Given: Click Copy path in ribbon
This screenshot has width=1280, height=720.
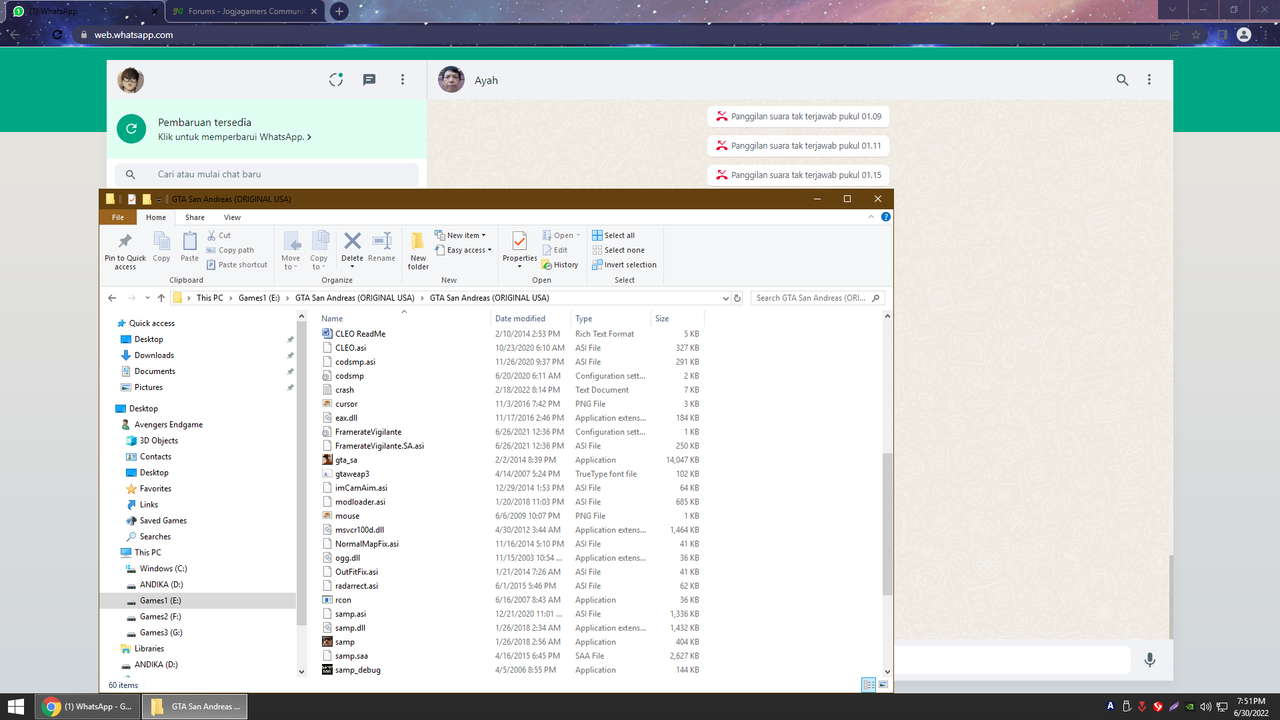Looking at the screenshot, I should [230, 250].
